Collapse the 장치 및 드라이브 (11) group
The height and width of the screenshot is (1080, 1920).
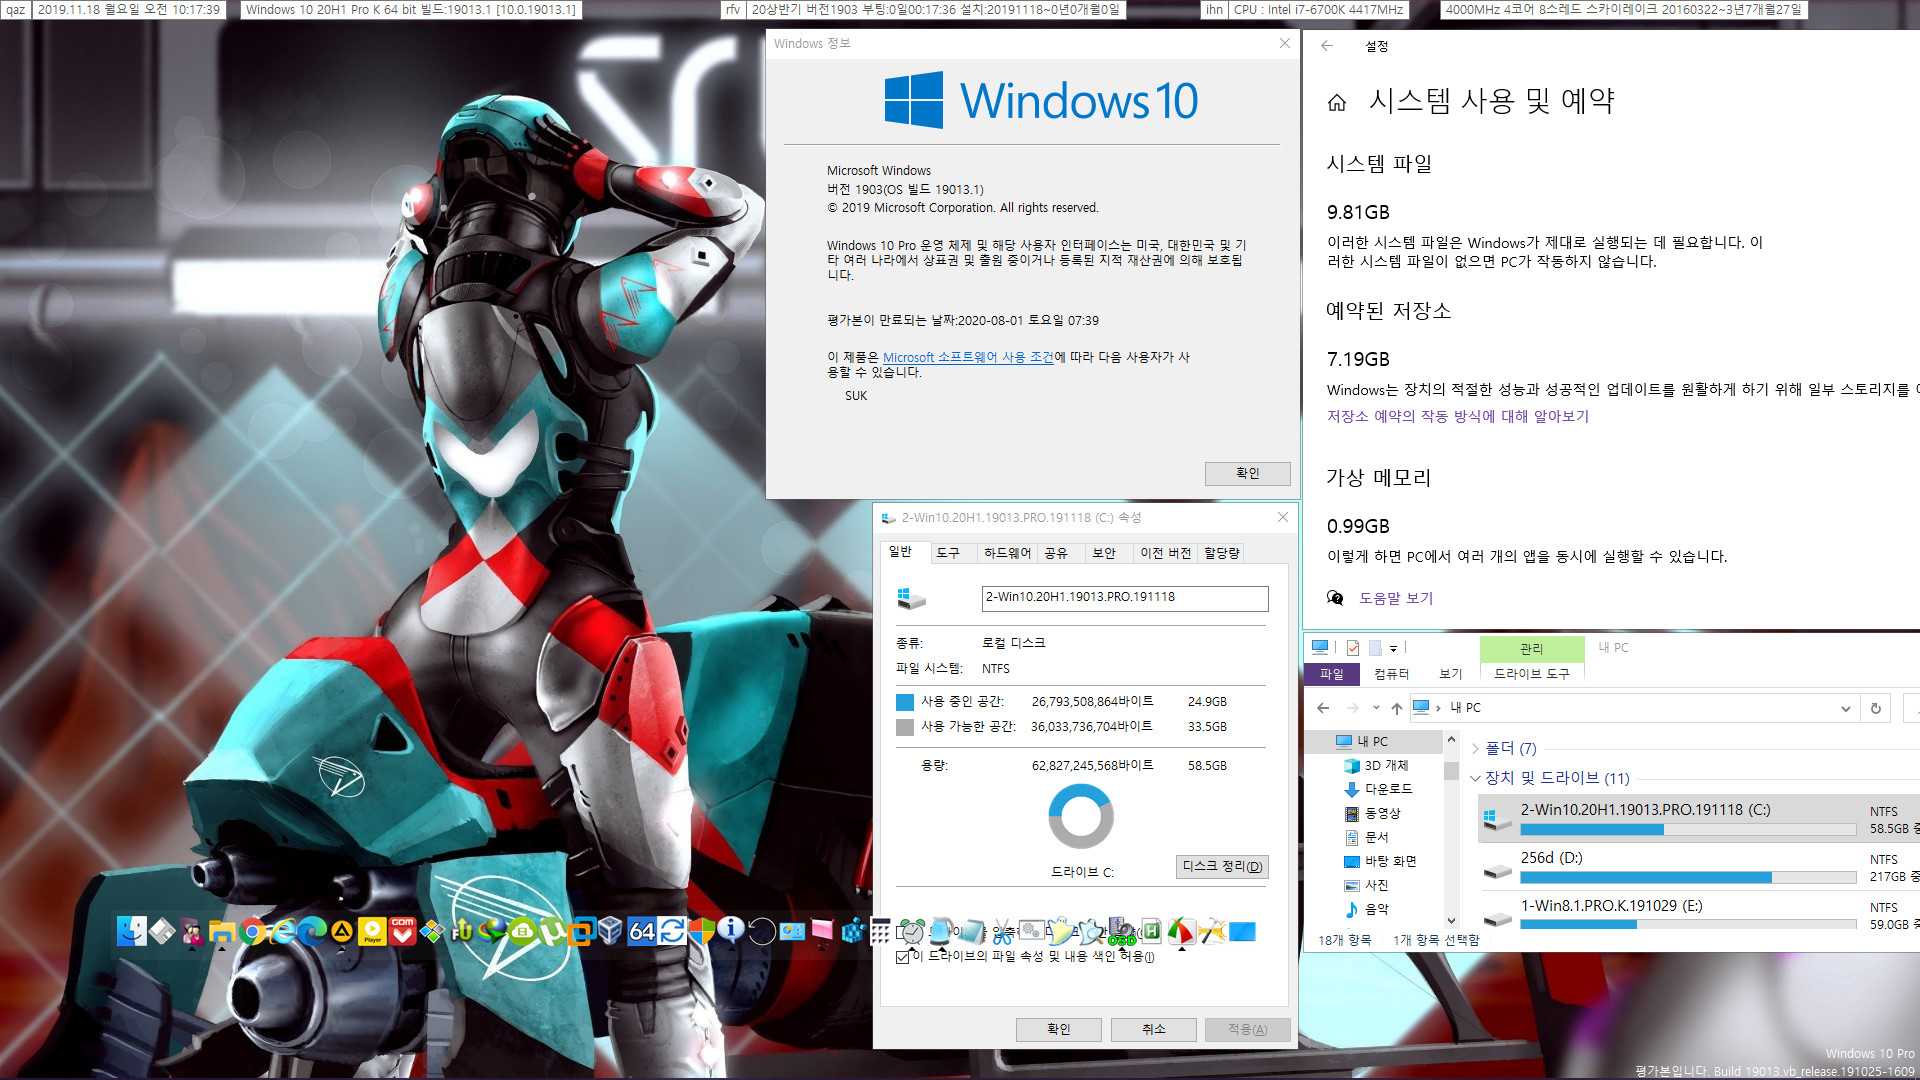tap(1475, 778)
